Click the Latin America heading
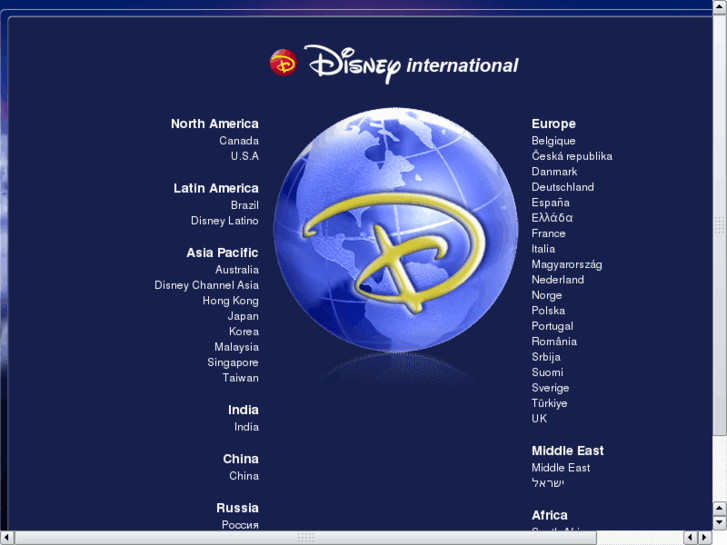 pyautogui.click(x=216, y=188)
